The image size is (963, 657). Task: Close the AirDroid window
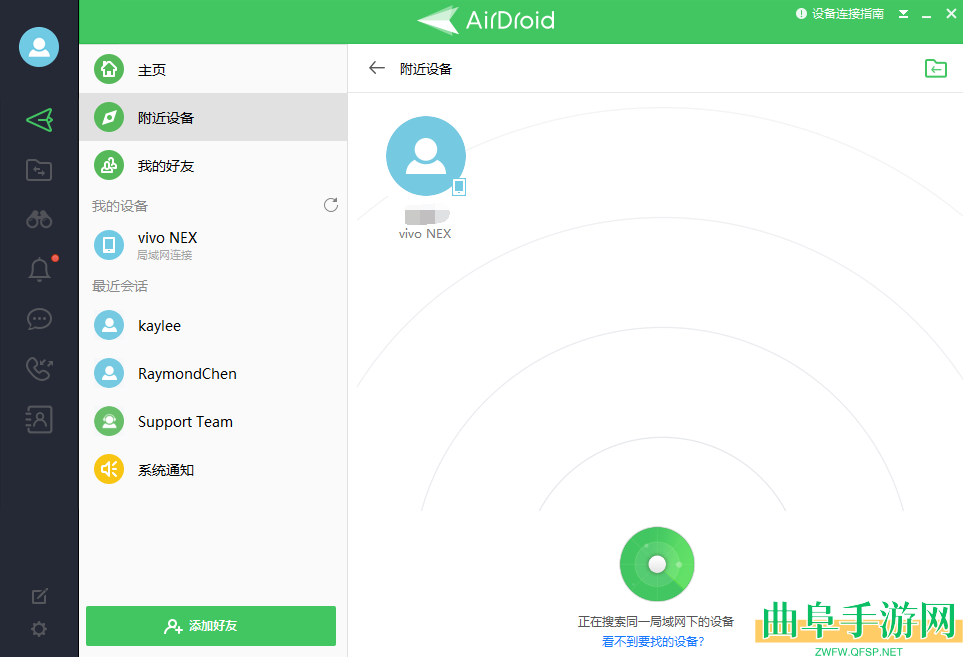pos(951,14)
